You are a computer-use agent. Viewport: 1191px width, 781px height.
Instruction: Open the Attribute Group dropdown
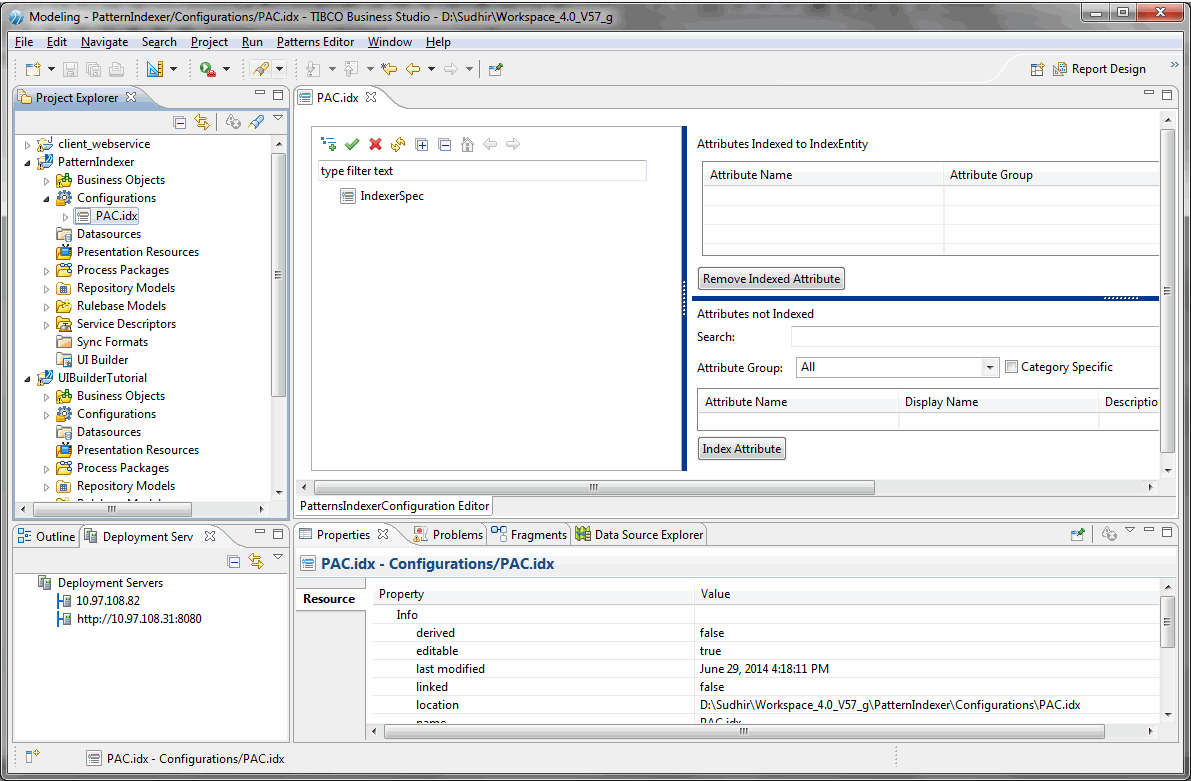pos(989,368)
